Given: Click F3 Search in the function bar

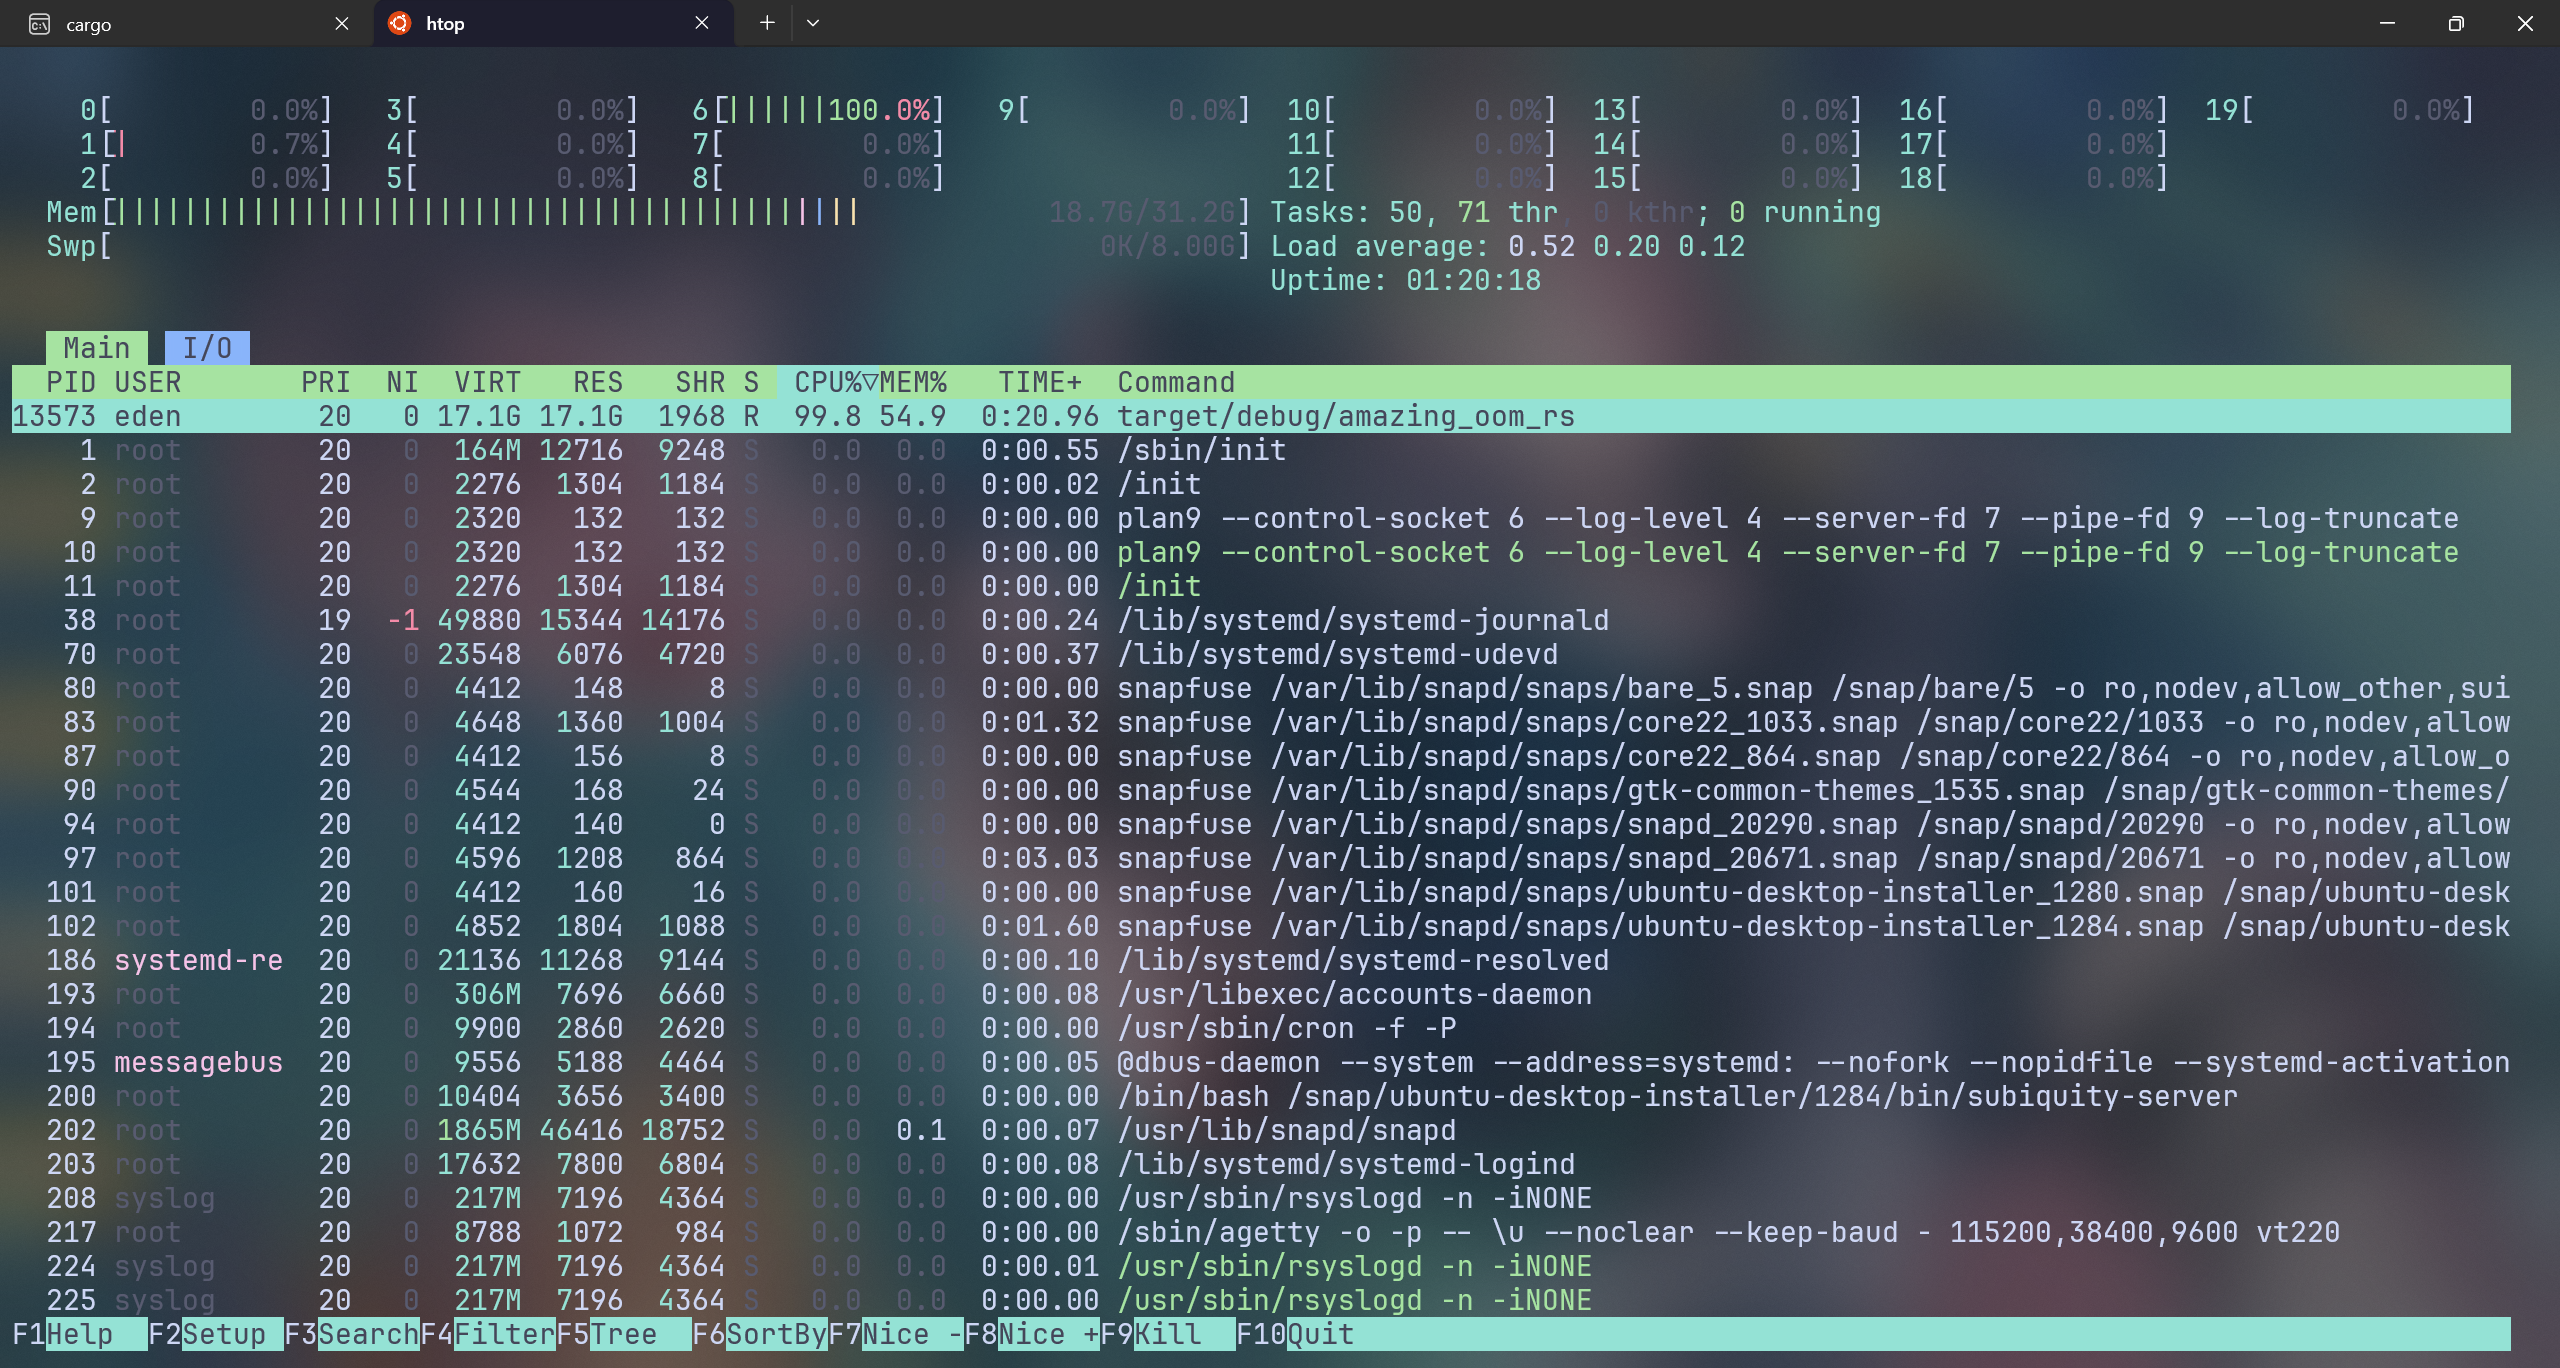Looking at the screenshot, I should (352, 1334).
